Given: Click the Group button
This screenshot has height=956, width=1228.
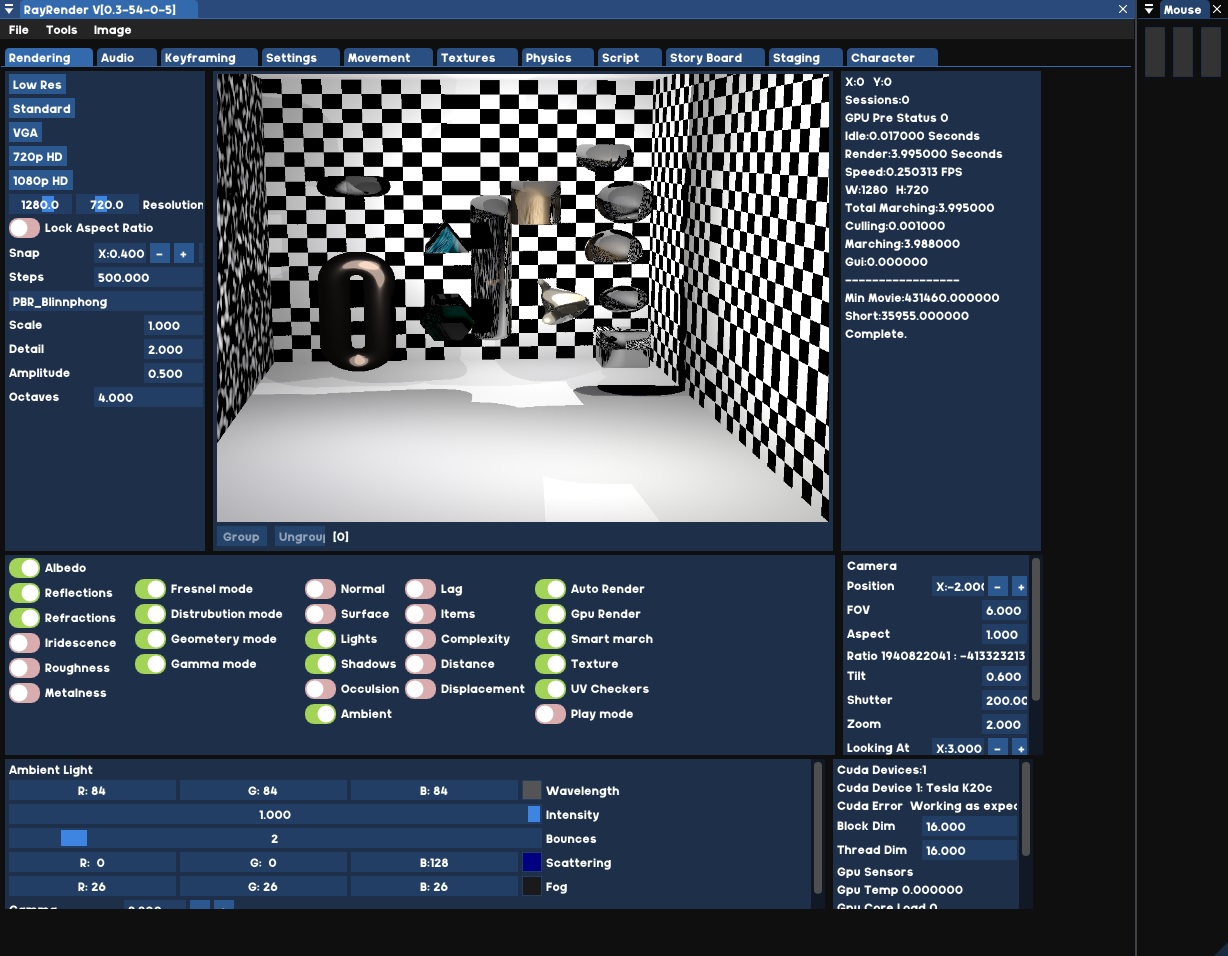Looking at the screenshot, I should click(x=241, y=537).
